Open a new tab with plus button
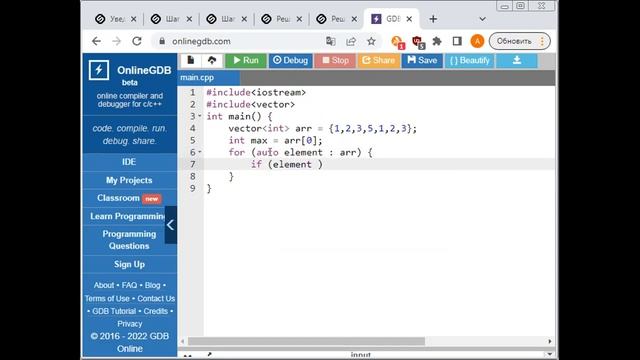Screen dimensions: 640x360 pos(433,19)
